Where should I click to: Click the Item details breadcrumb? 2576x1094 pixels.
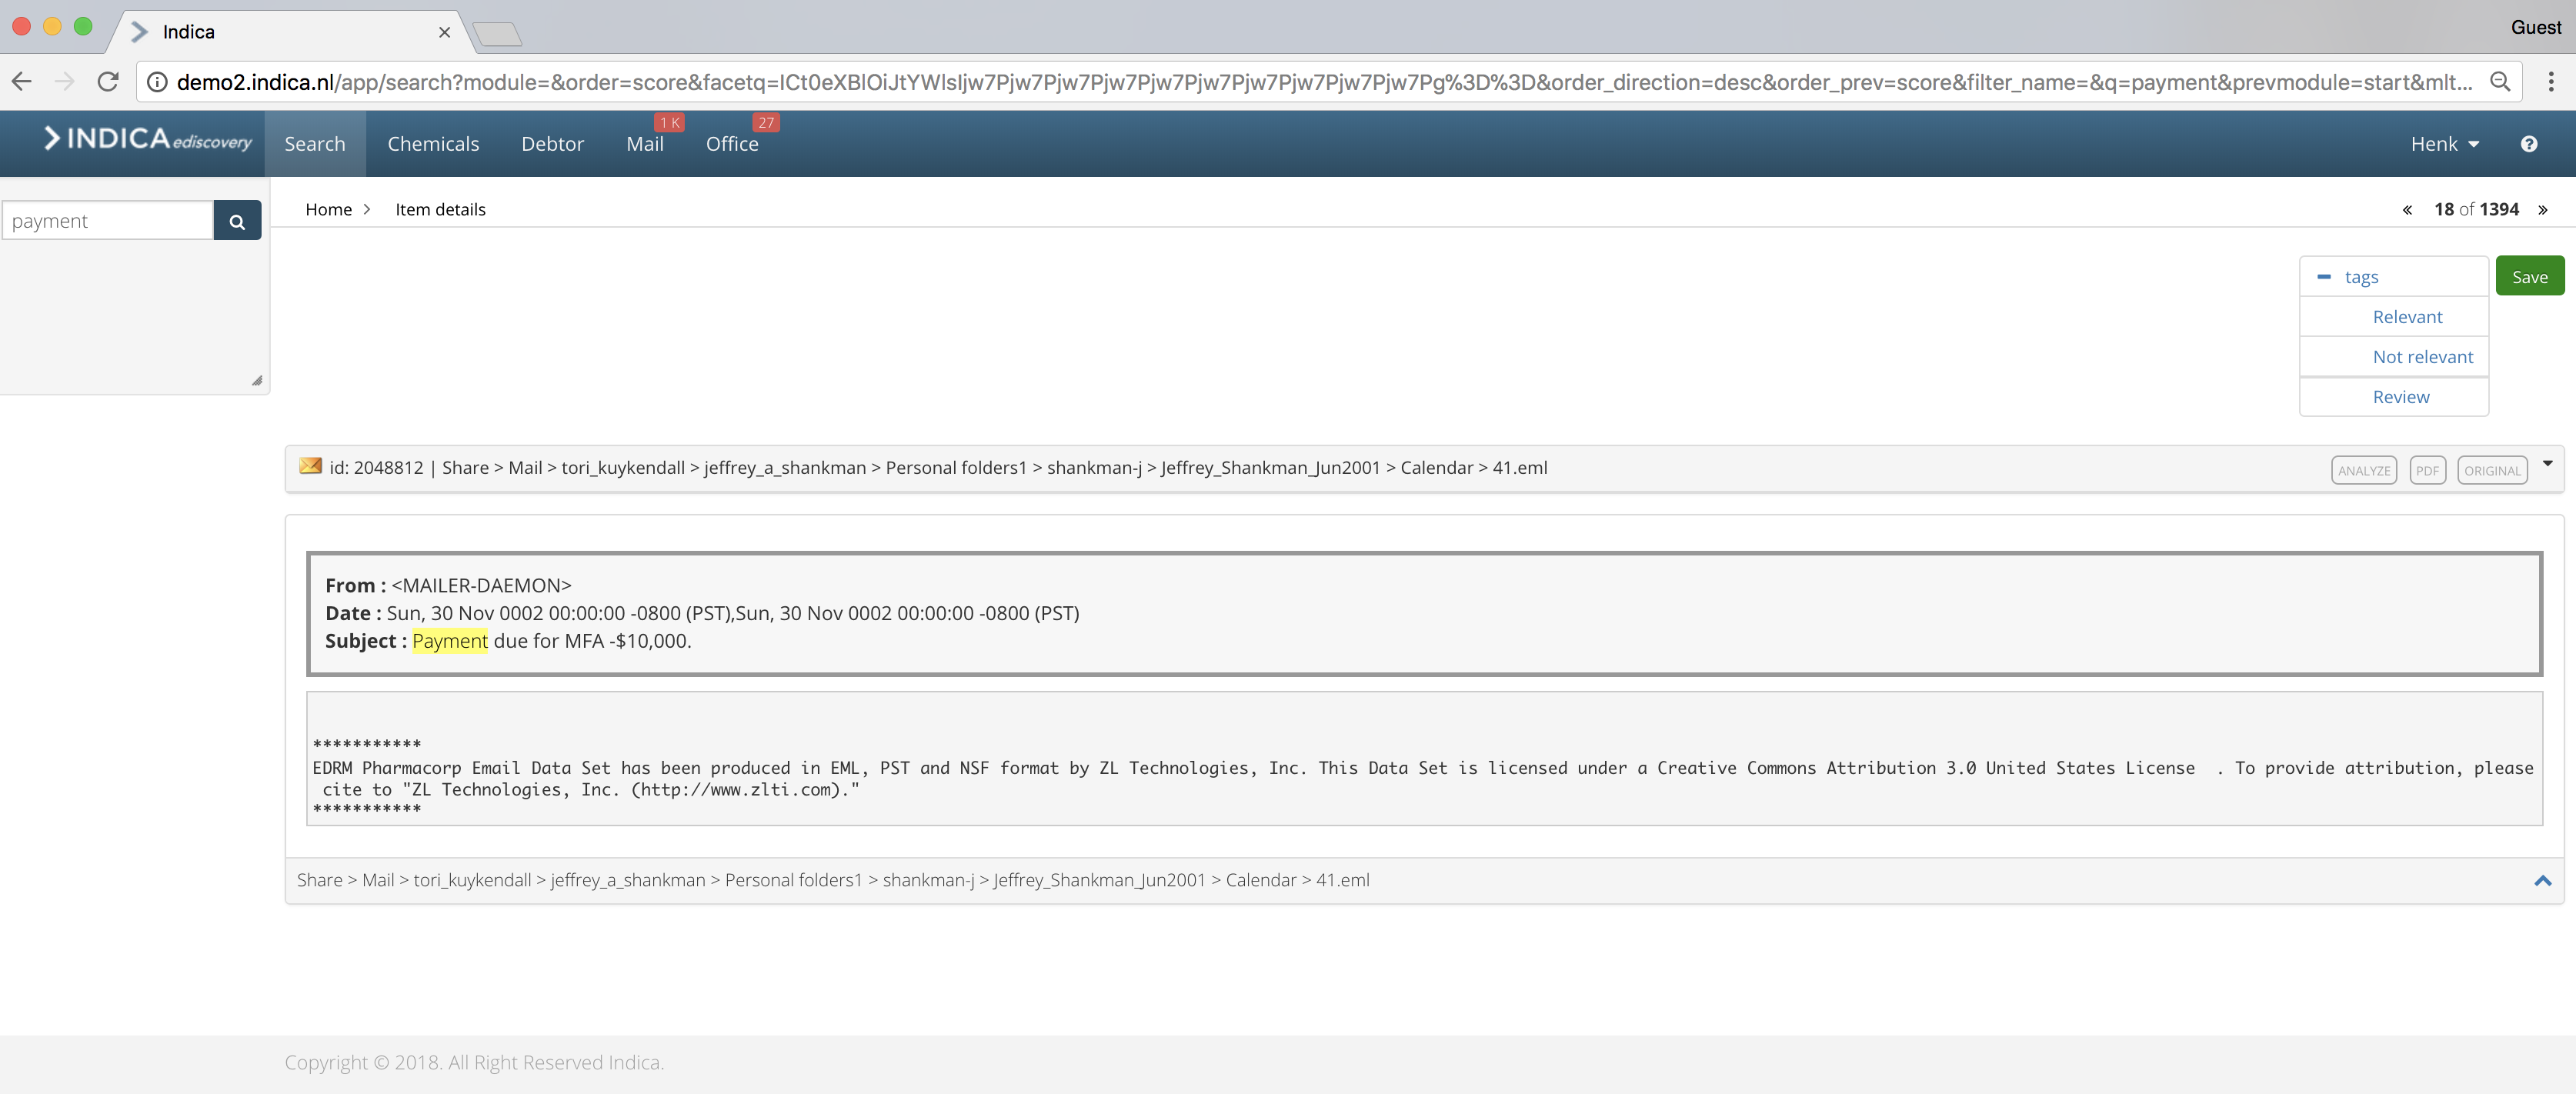pyautogui.click(x=440, y=210)
